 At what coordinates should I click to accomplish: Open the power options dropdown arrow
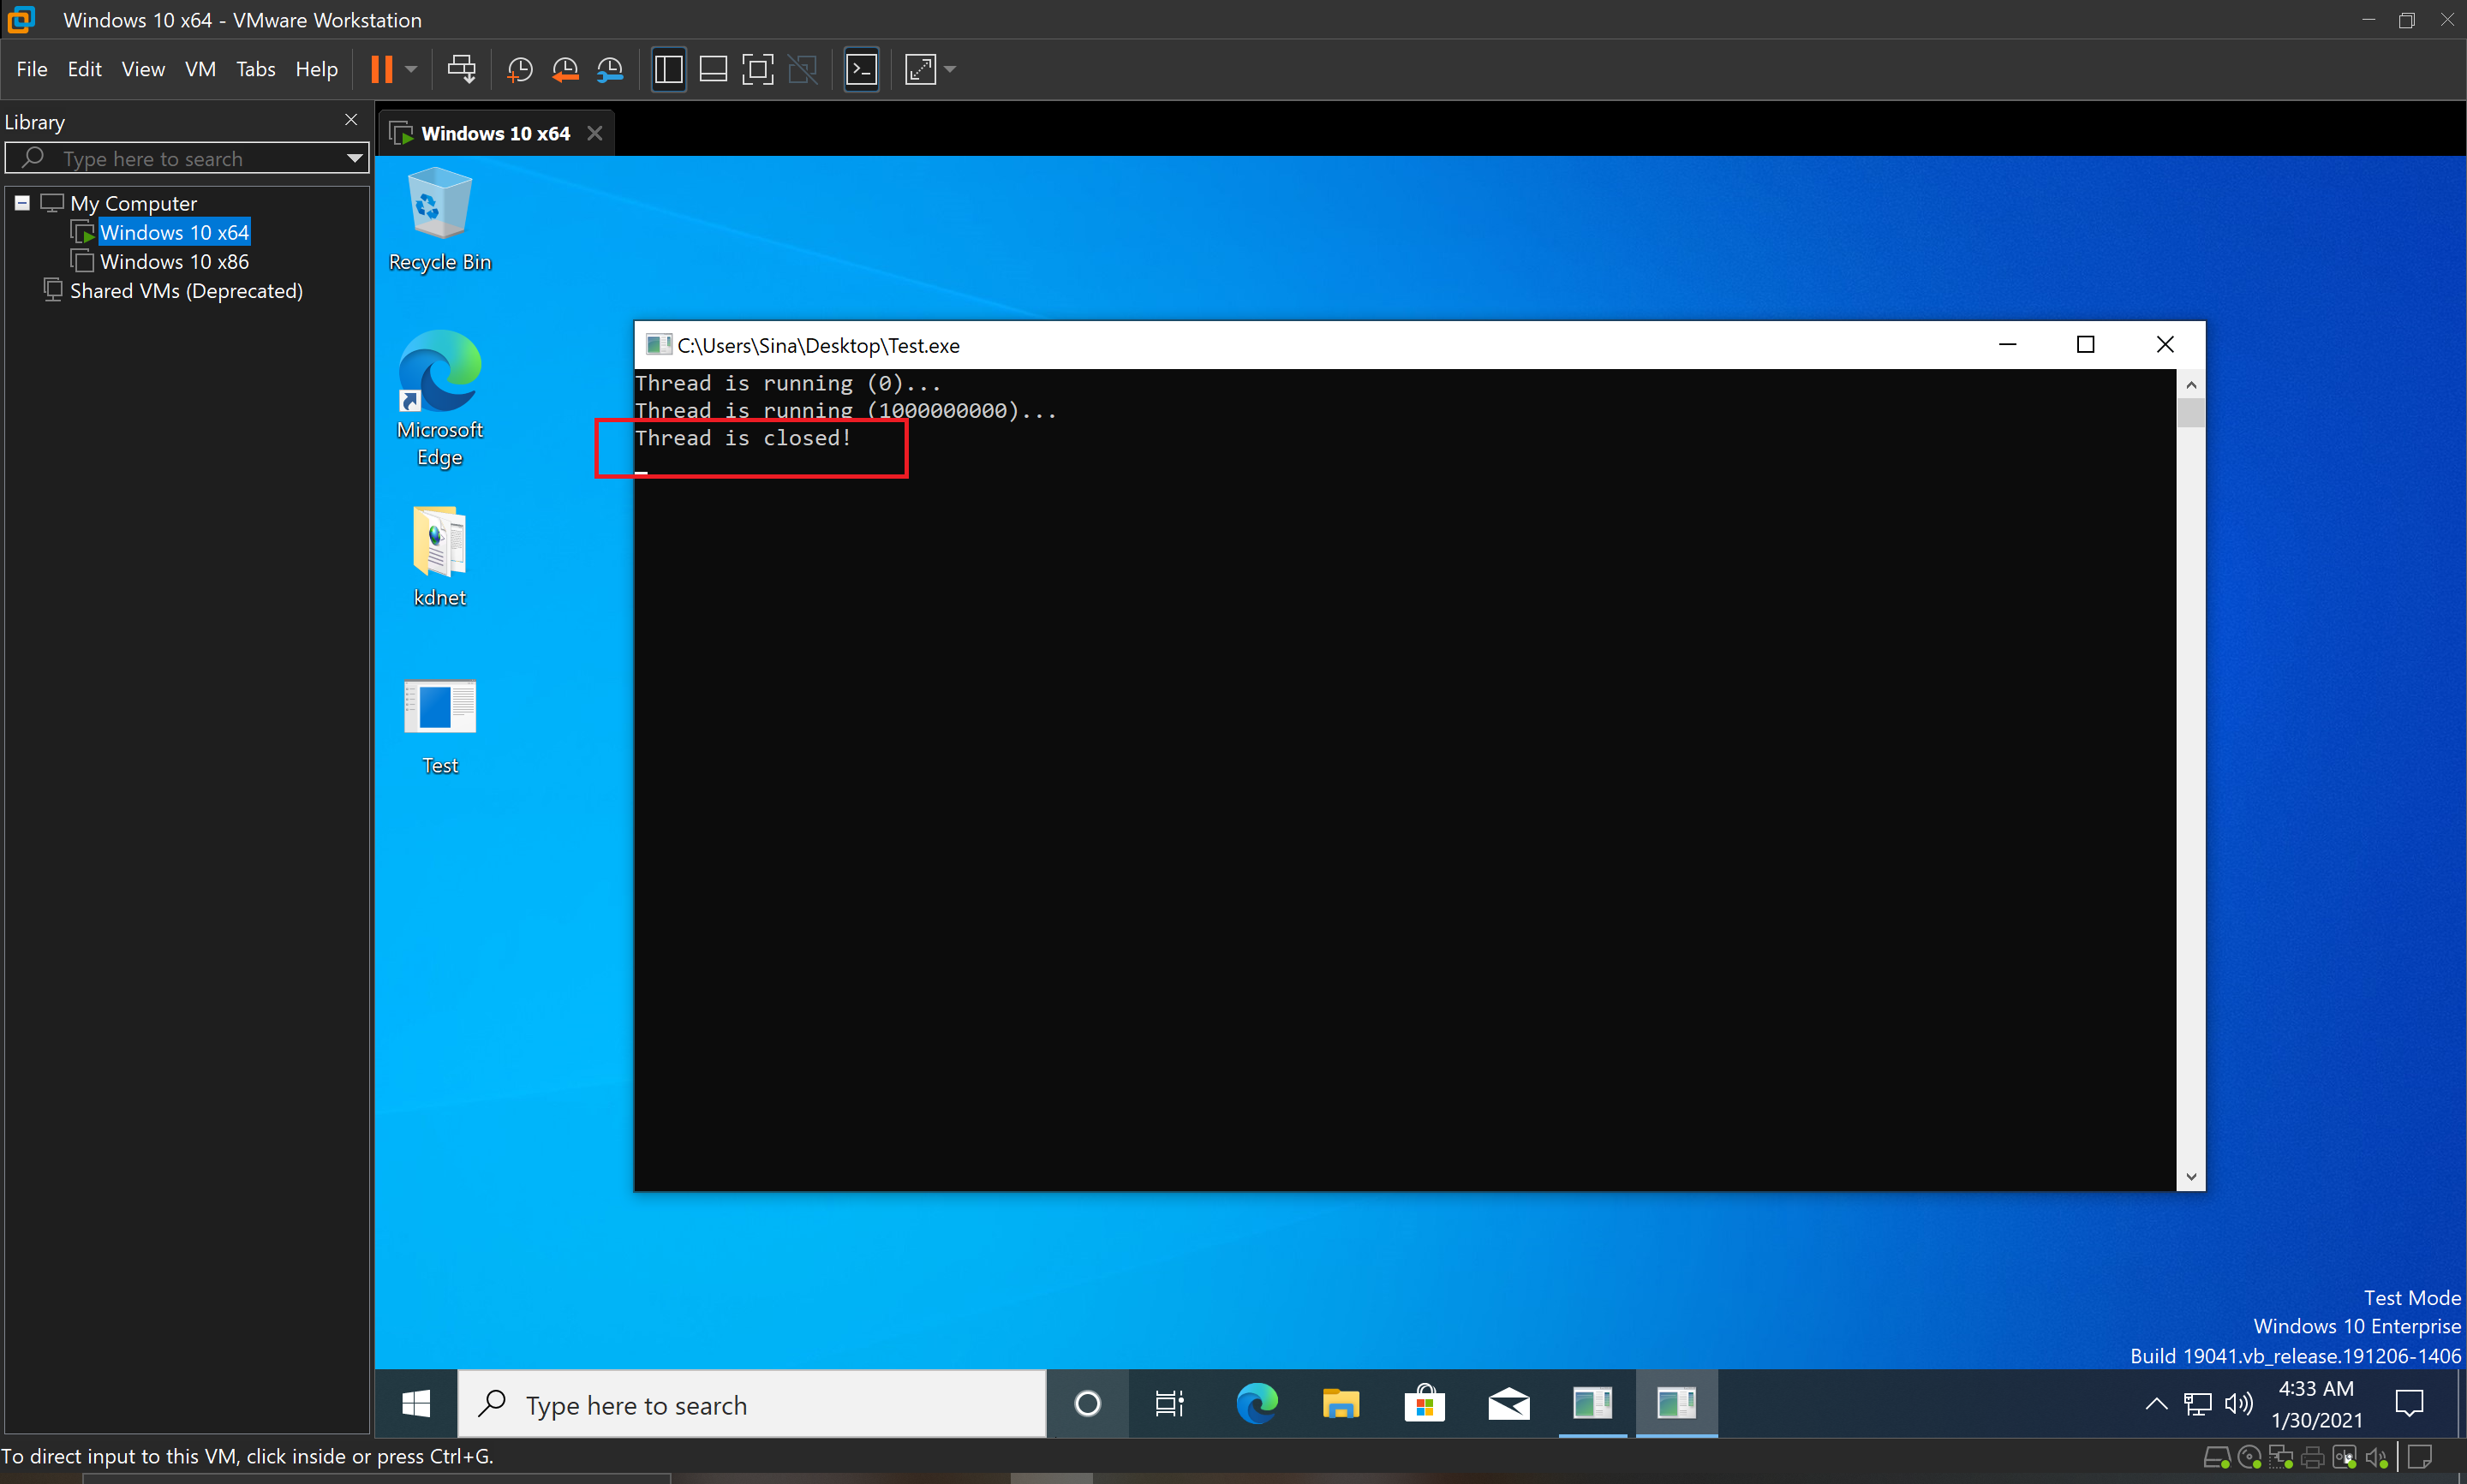point(411,69)
